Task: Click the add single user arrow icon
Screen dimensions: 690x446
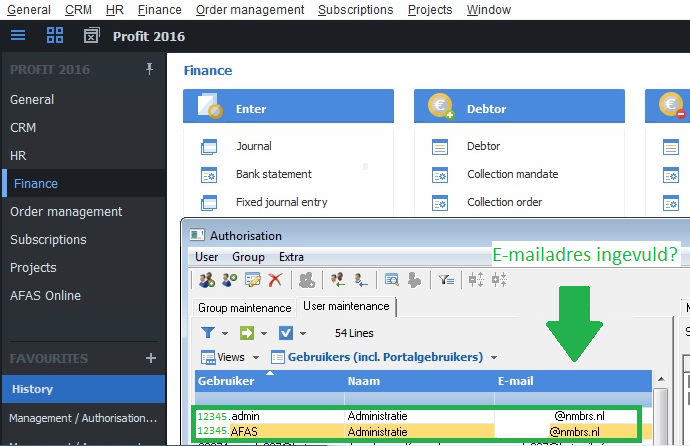Action: [x=361, y=280]
